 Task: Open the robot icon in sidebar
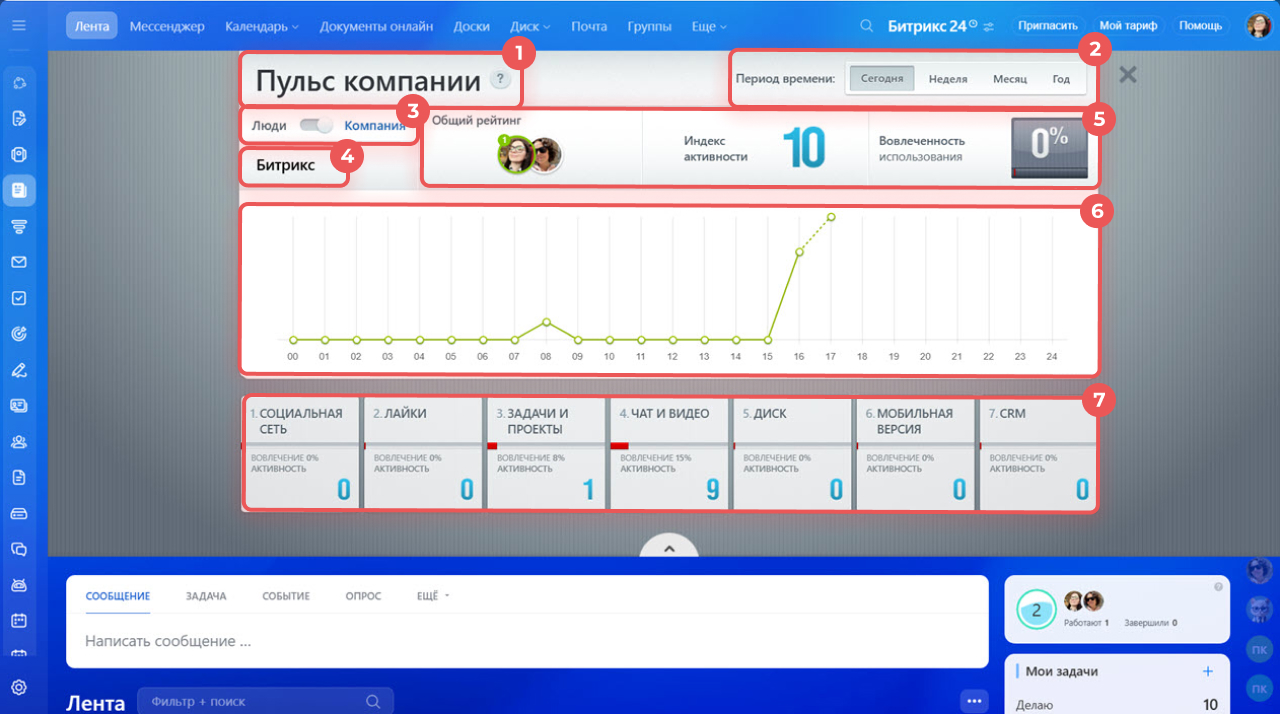coord(19,584)
